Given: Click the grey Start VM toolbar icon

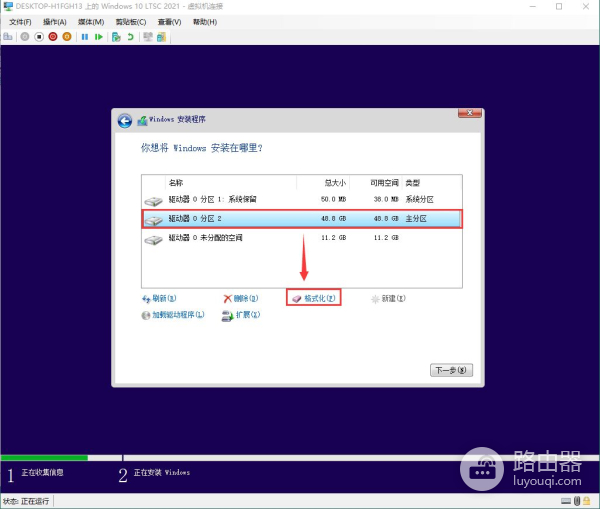Looking at the screenshot, I should click(25, 37).
